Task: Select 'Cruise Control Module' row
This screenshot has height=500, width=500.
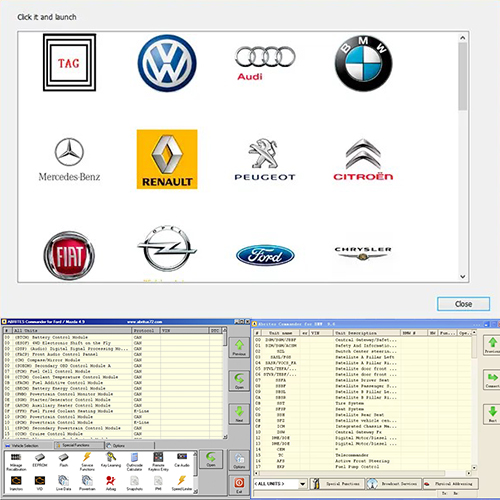Action: pyautogui.click(x=113, y=434)
